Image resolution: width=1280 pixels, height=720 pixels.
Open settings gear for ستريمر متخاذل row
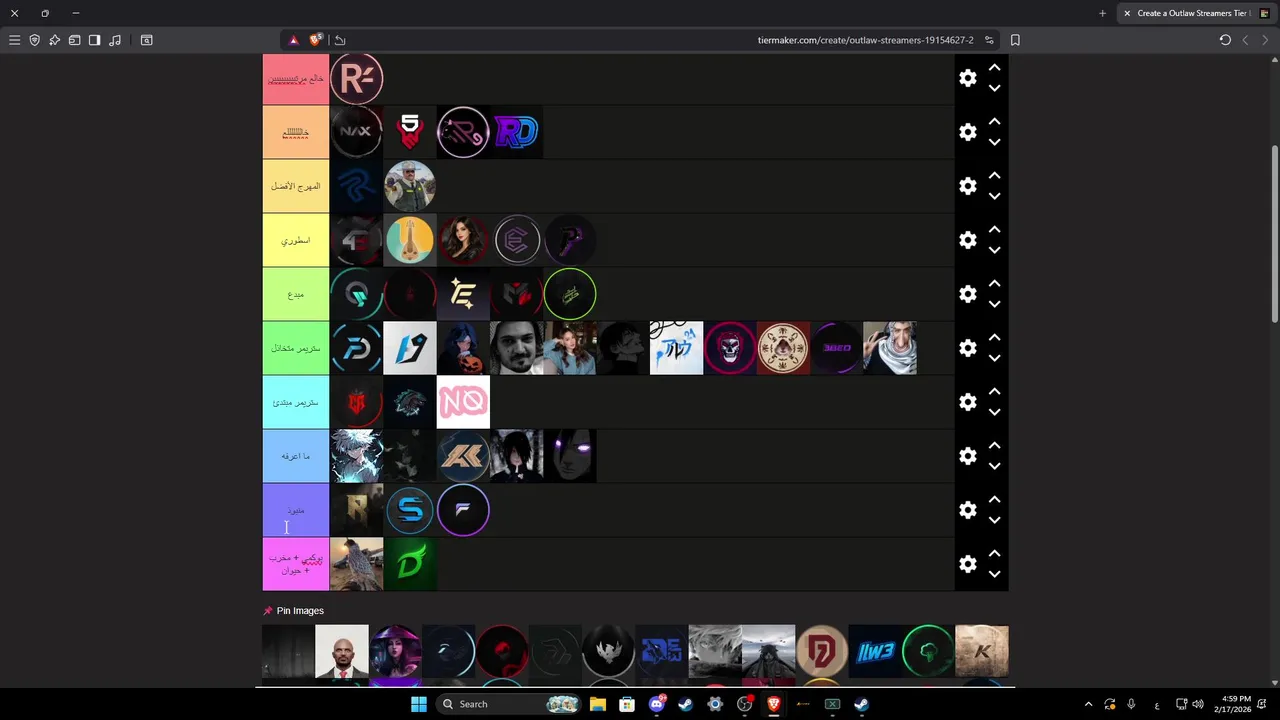click(x=967, y=348)
